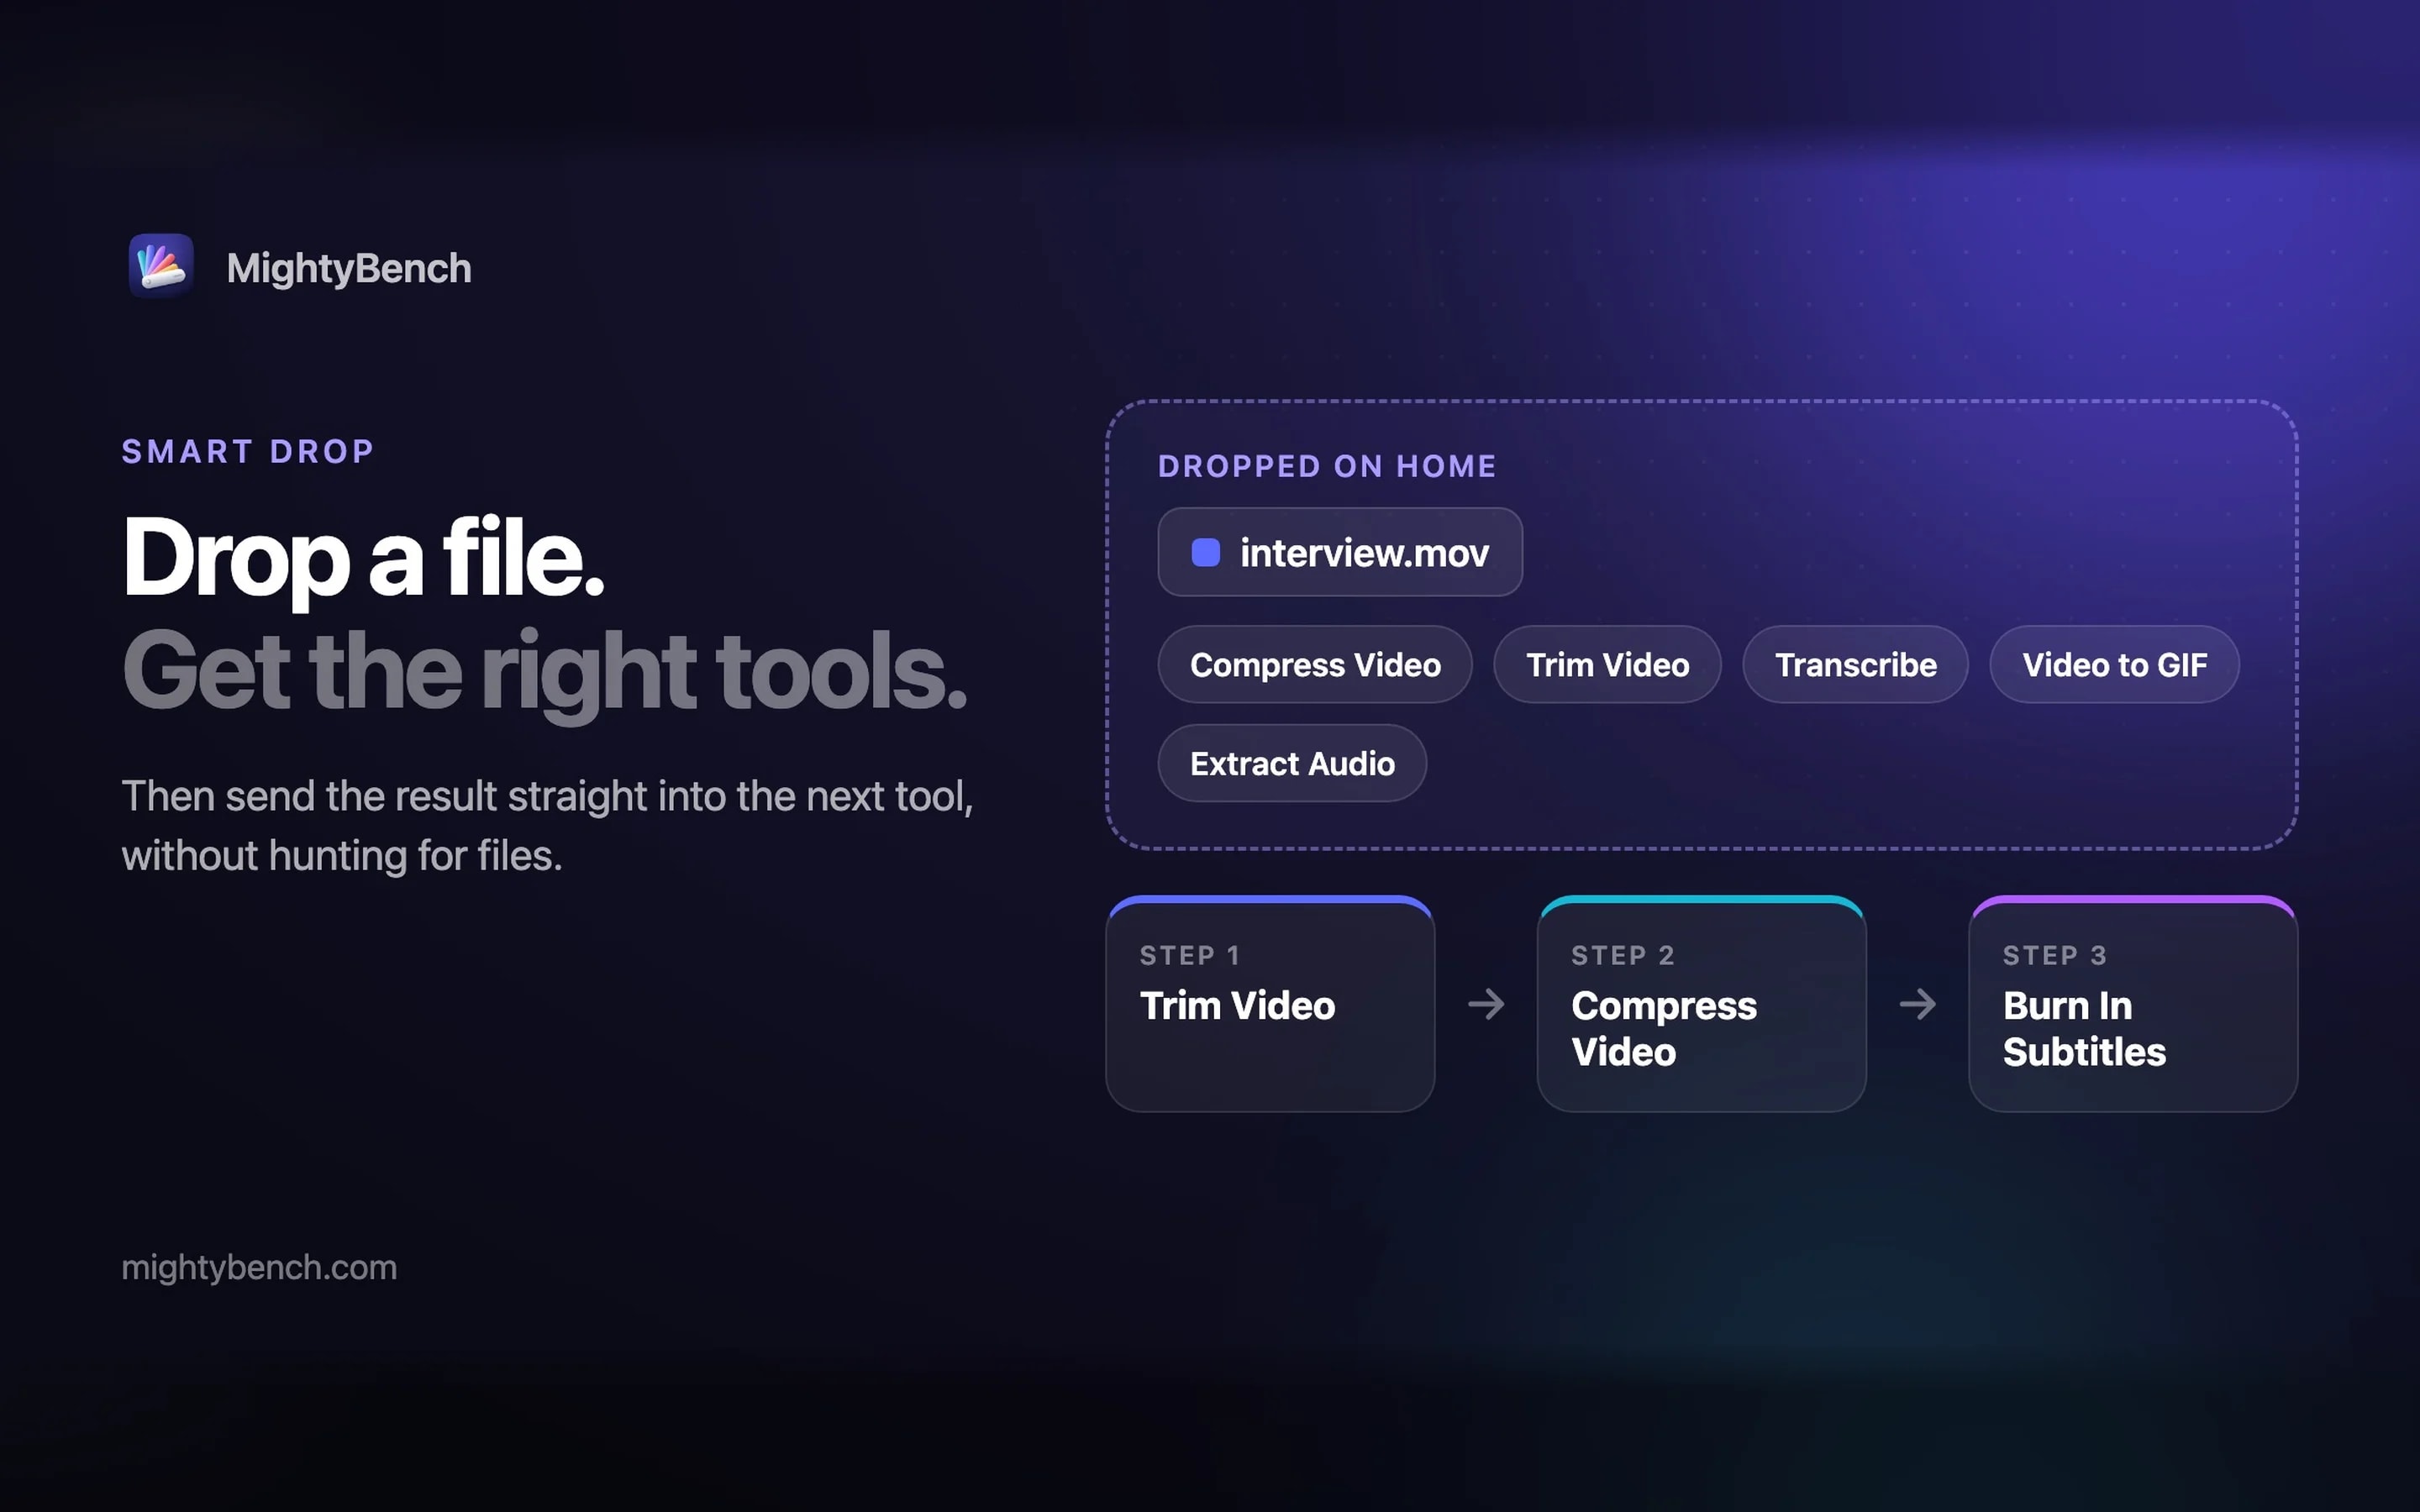
Task: Click the blue file icon beside interview.mov
Action: [1206, 552]
